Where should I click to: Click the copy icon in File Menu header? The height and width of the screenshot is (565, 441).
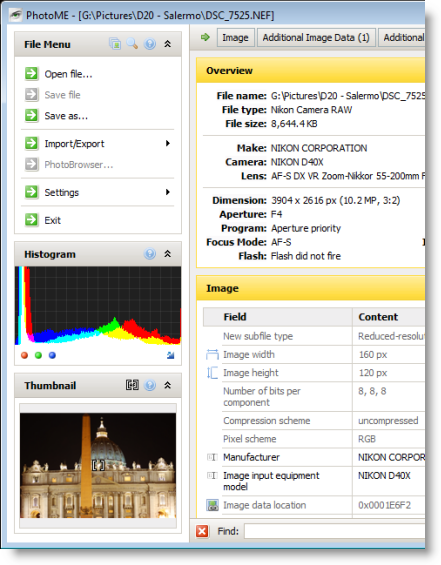coord(115,44)
